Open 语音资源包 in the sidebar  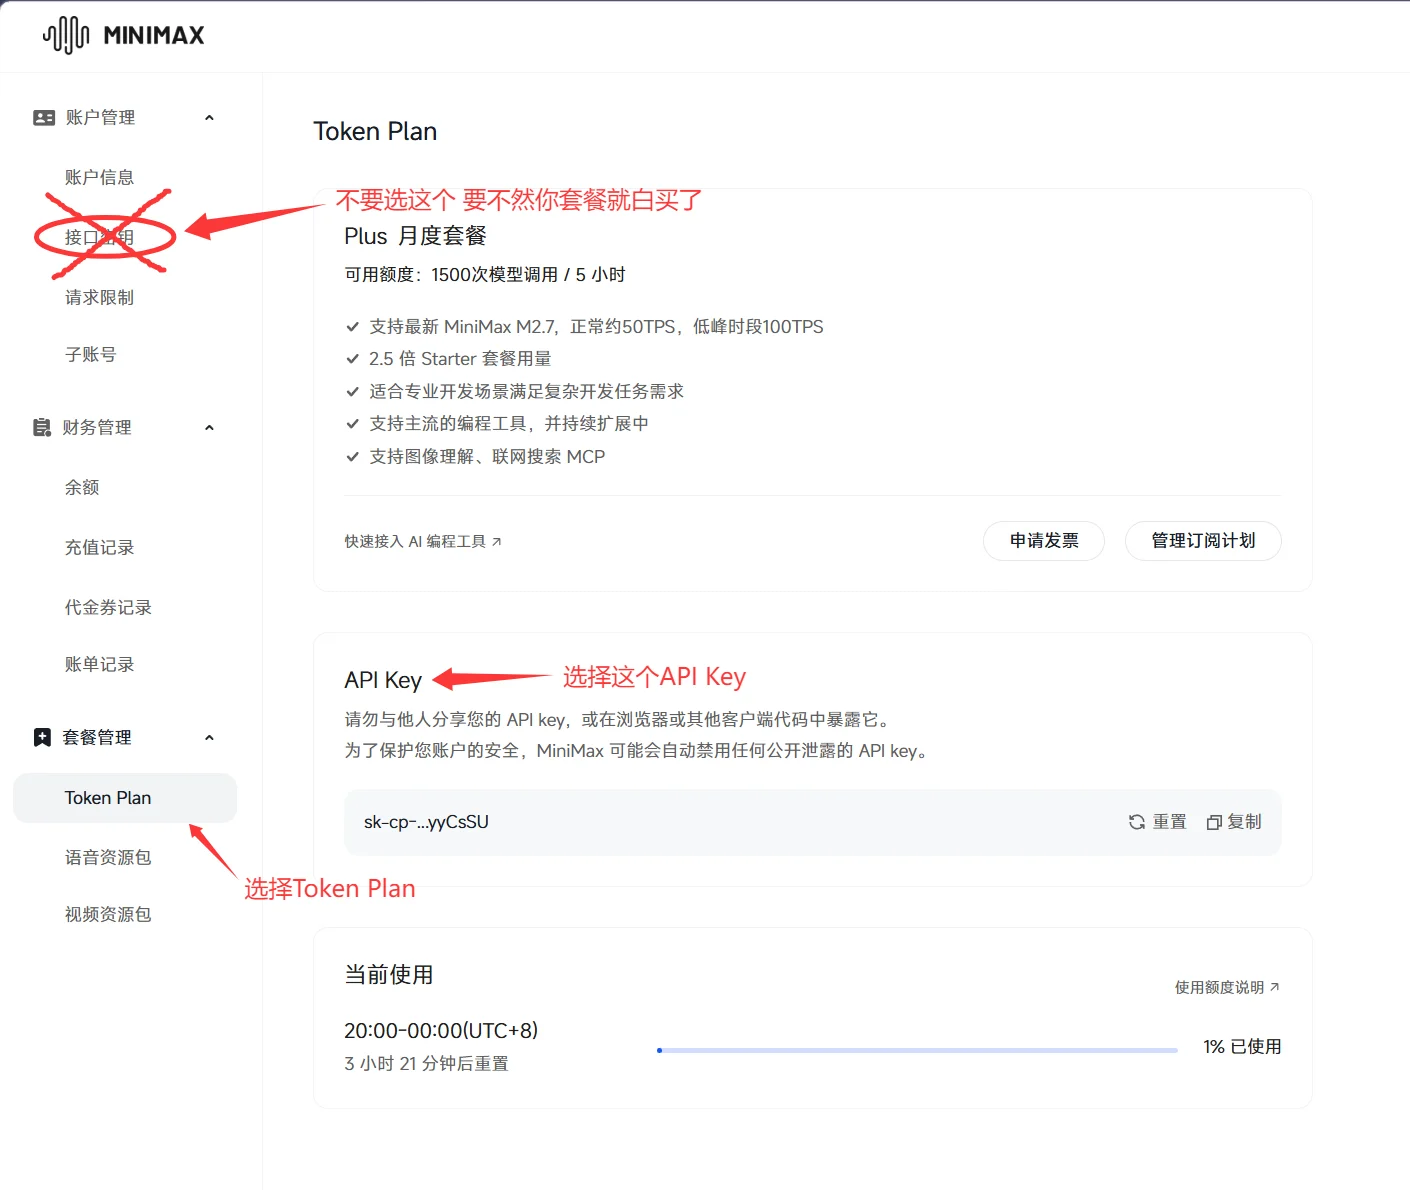pos(108,858)
